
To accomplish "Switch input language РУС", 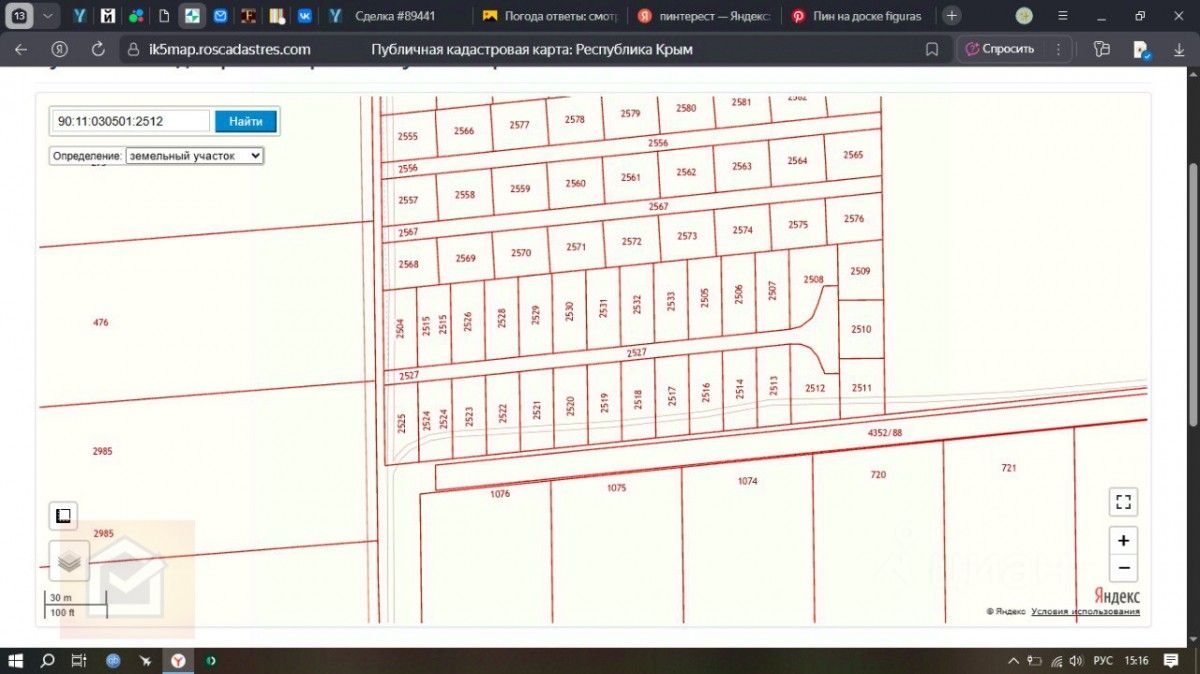I will (1103, 660).
